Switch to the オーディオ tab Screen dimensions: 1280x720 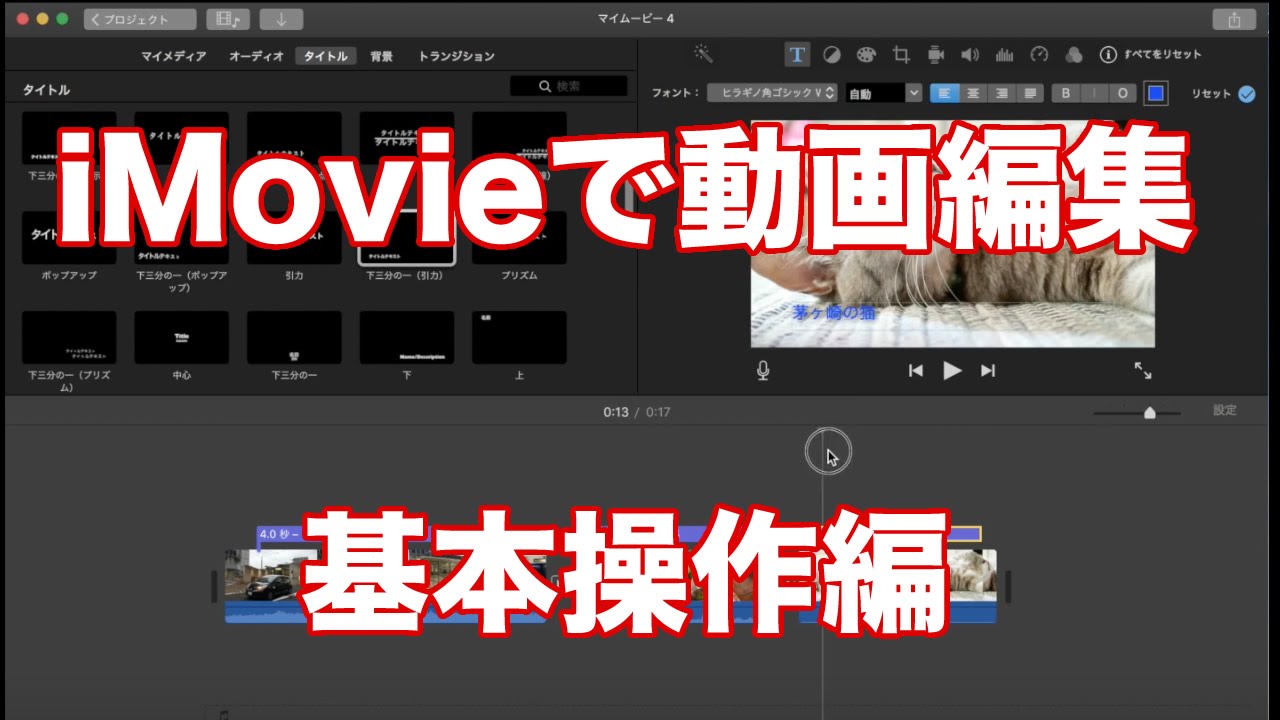[258, 56]
